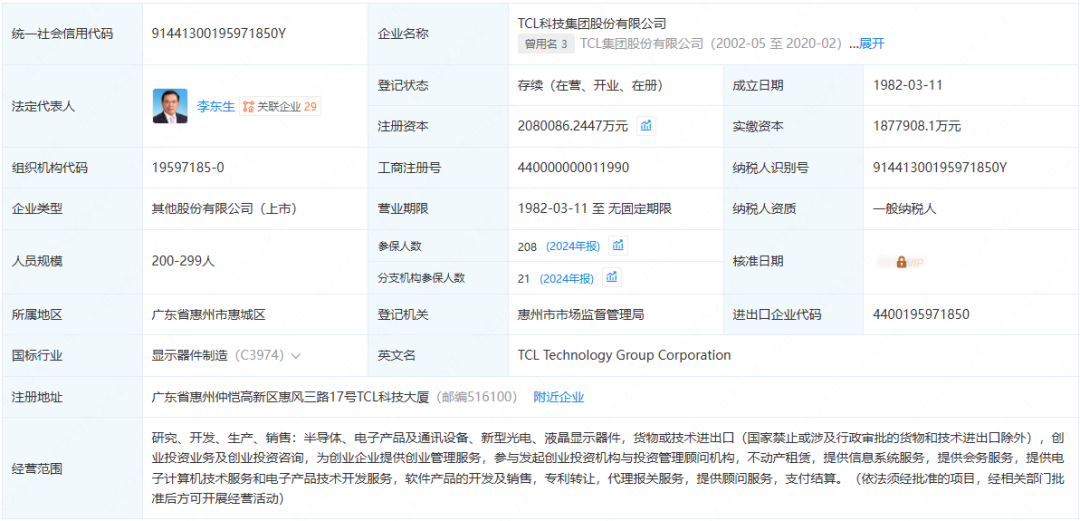This screenshot has width=1080, height=521.
Task: Open the trend chart icon next to 208 (2024年报)
Action: (618, 246)
